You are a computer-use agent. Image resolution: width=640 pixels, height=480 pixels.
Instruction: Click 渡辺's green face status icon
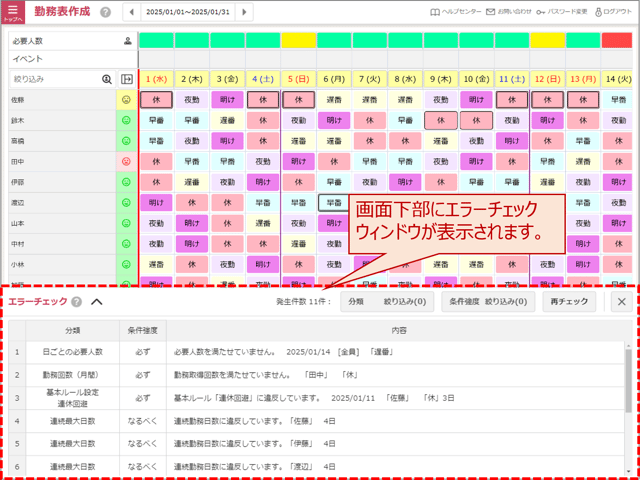coord(127,202)
